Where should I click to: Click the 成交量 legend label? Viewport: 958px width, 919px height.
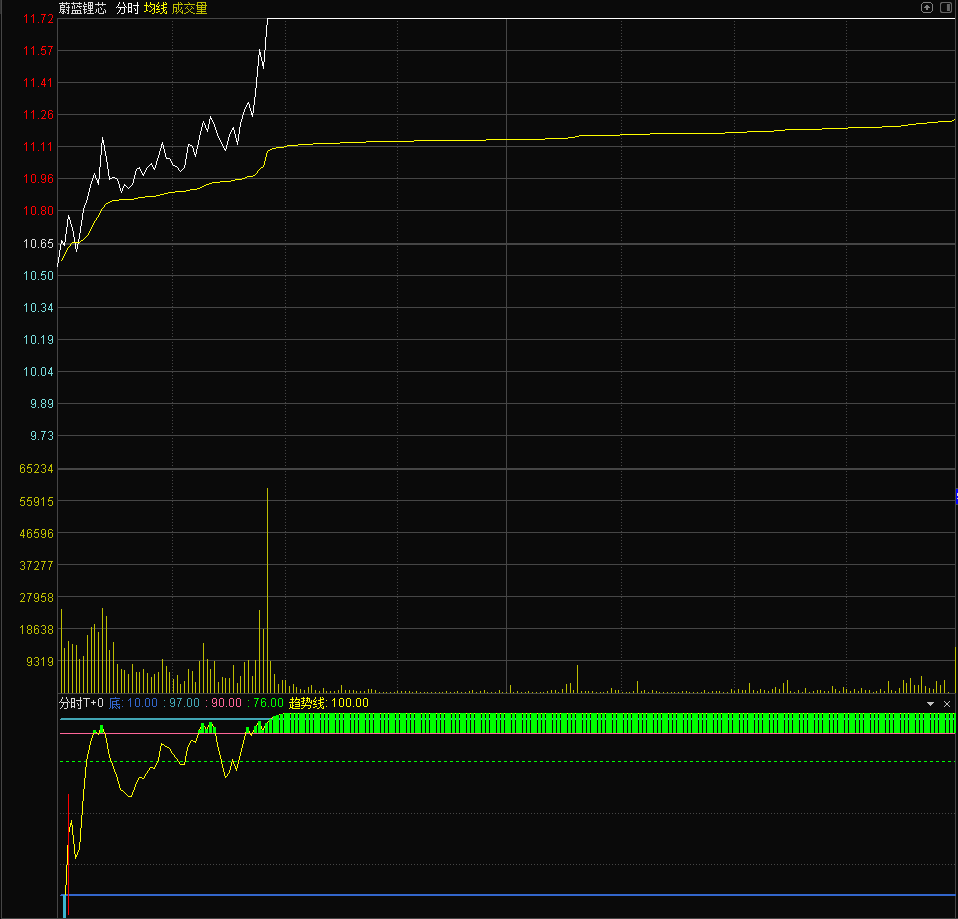click(189, 9)
